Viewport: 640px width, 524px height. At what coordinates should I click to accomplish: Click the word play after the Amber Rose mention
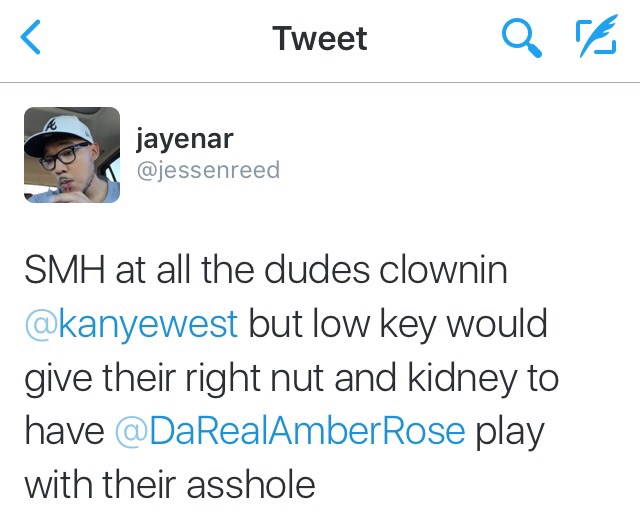click(x=510, y=433)
